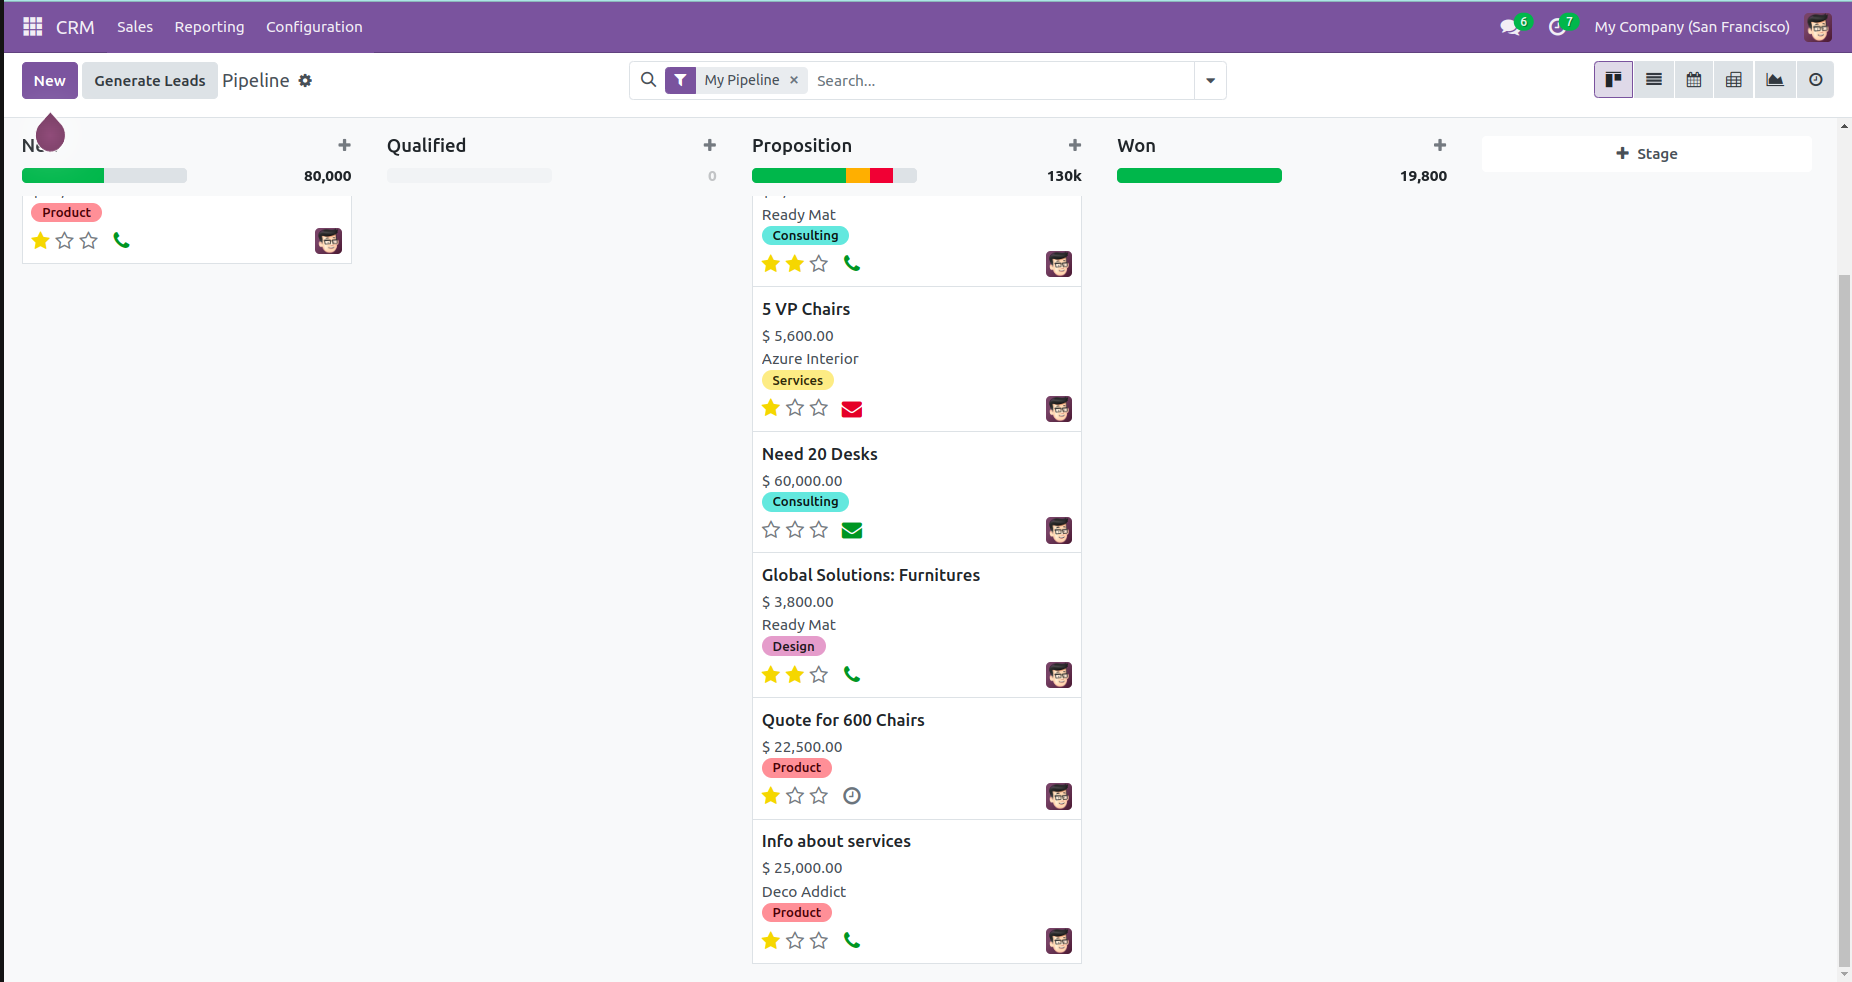Viewport: 1852px width, 982px height.
Task: Open the Configuration menu
Action: tap(314, 27)
